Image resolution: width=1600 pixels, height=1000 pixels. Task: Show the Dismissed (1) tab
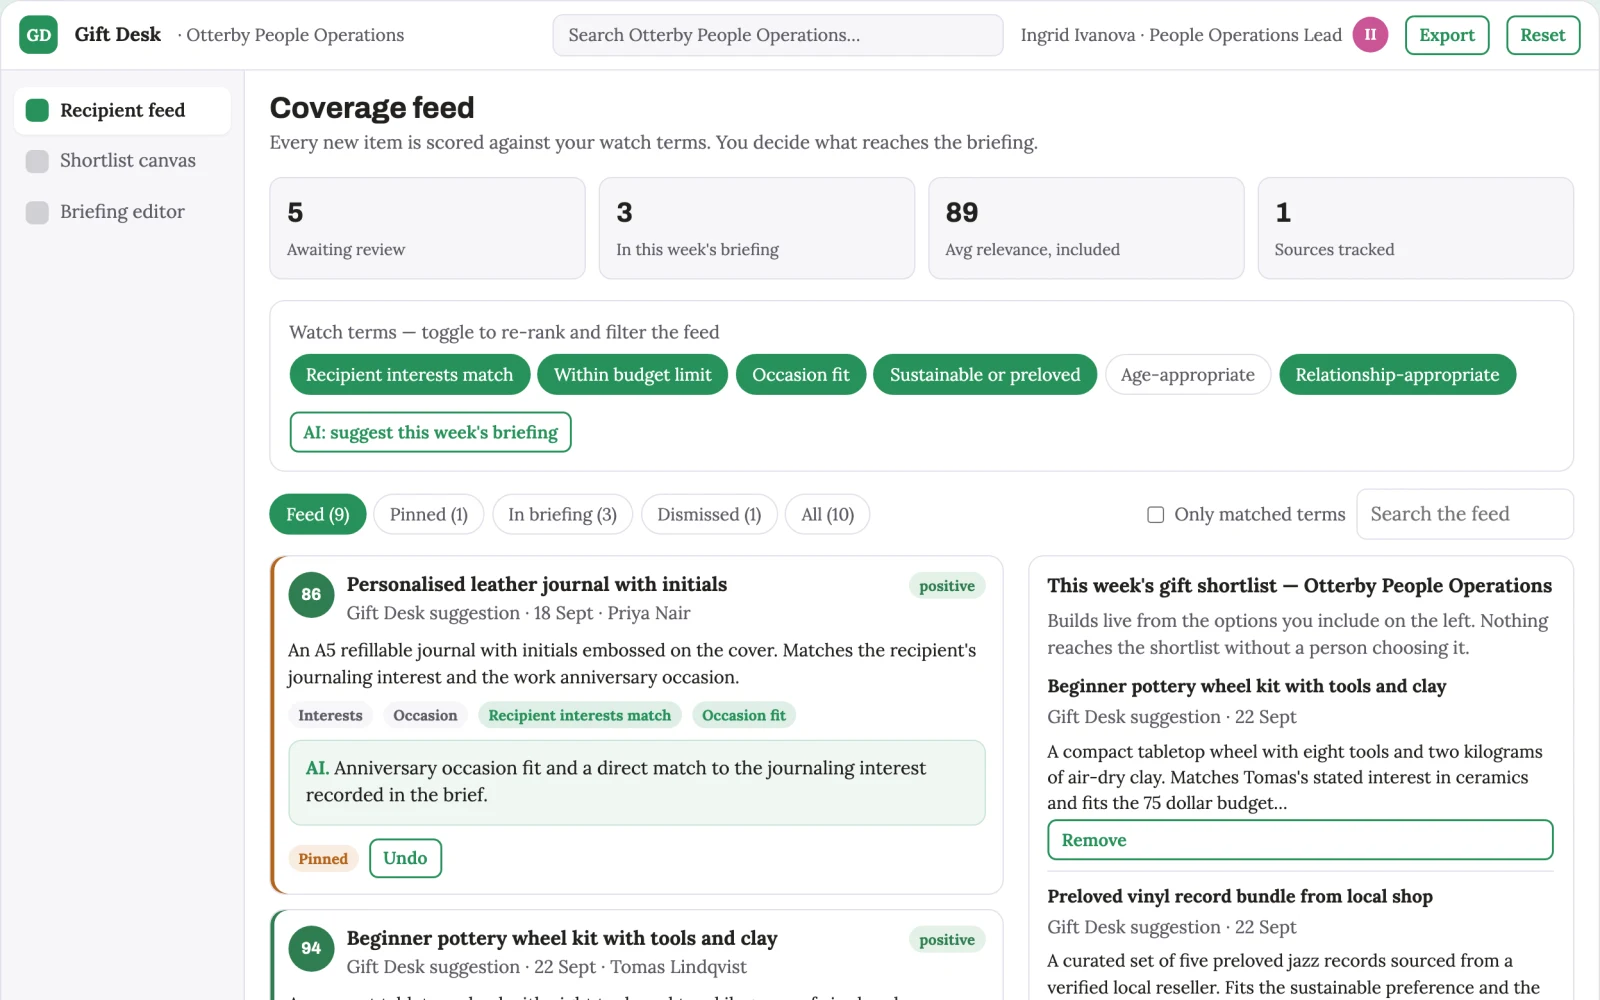coord(709,515)
